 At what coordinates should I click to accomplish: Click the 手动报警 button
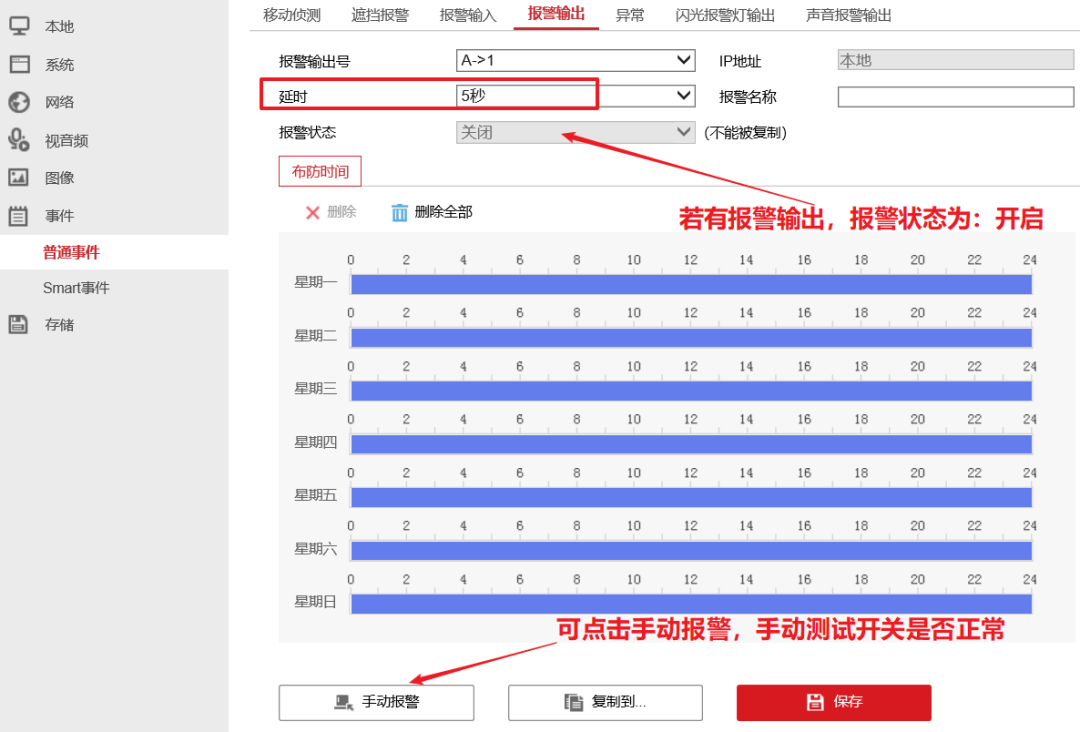[376, 702]
